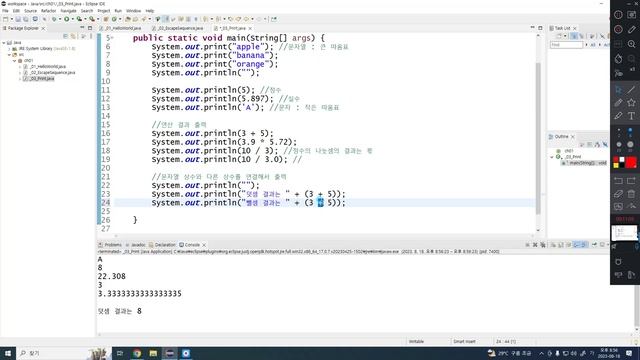Collapse the ch01 package node
Image resolution: width=640 pixels, height=360 pixels.
tap(14, 60)
